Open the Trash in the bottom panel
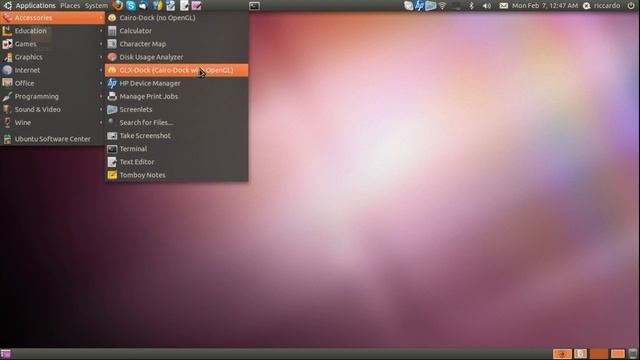The image size is (640, 360). (x=633, y=354)
